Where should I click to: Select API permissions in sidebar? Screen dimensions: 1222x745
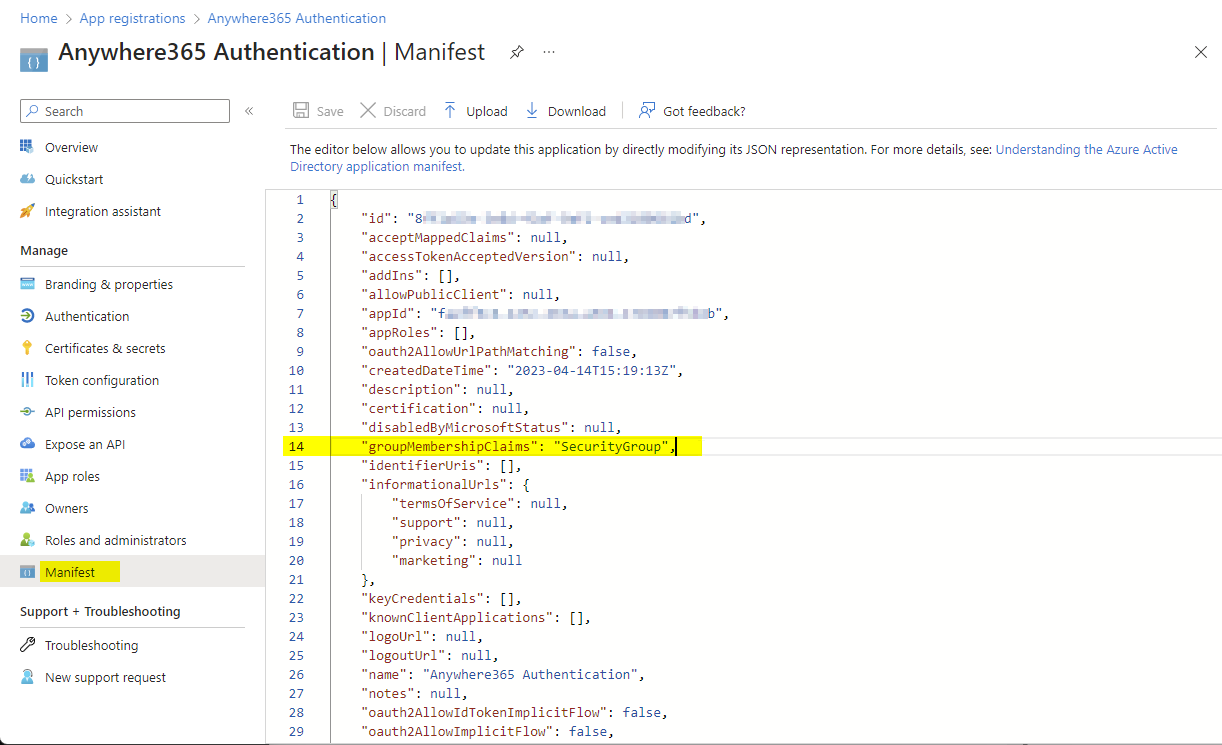(90, 412)
